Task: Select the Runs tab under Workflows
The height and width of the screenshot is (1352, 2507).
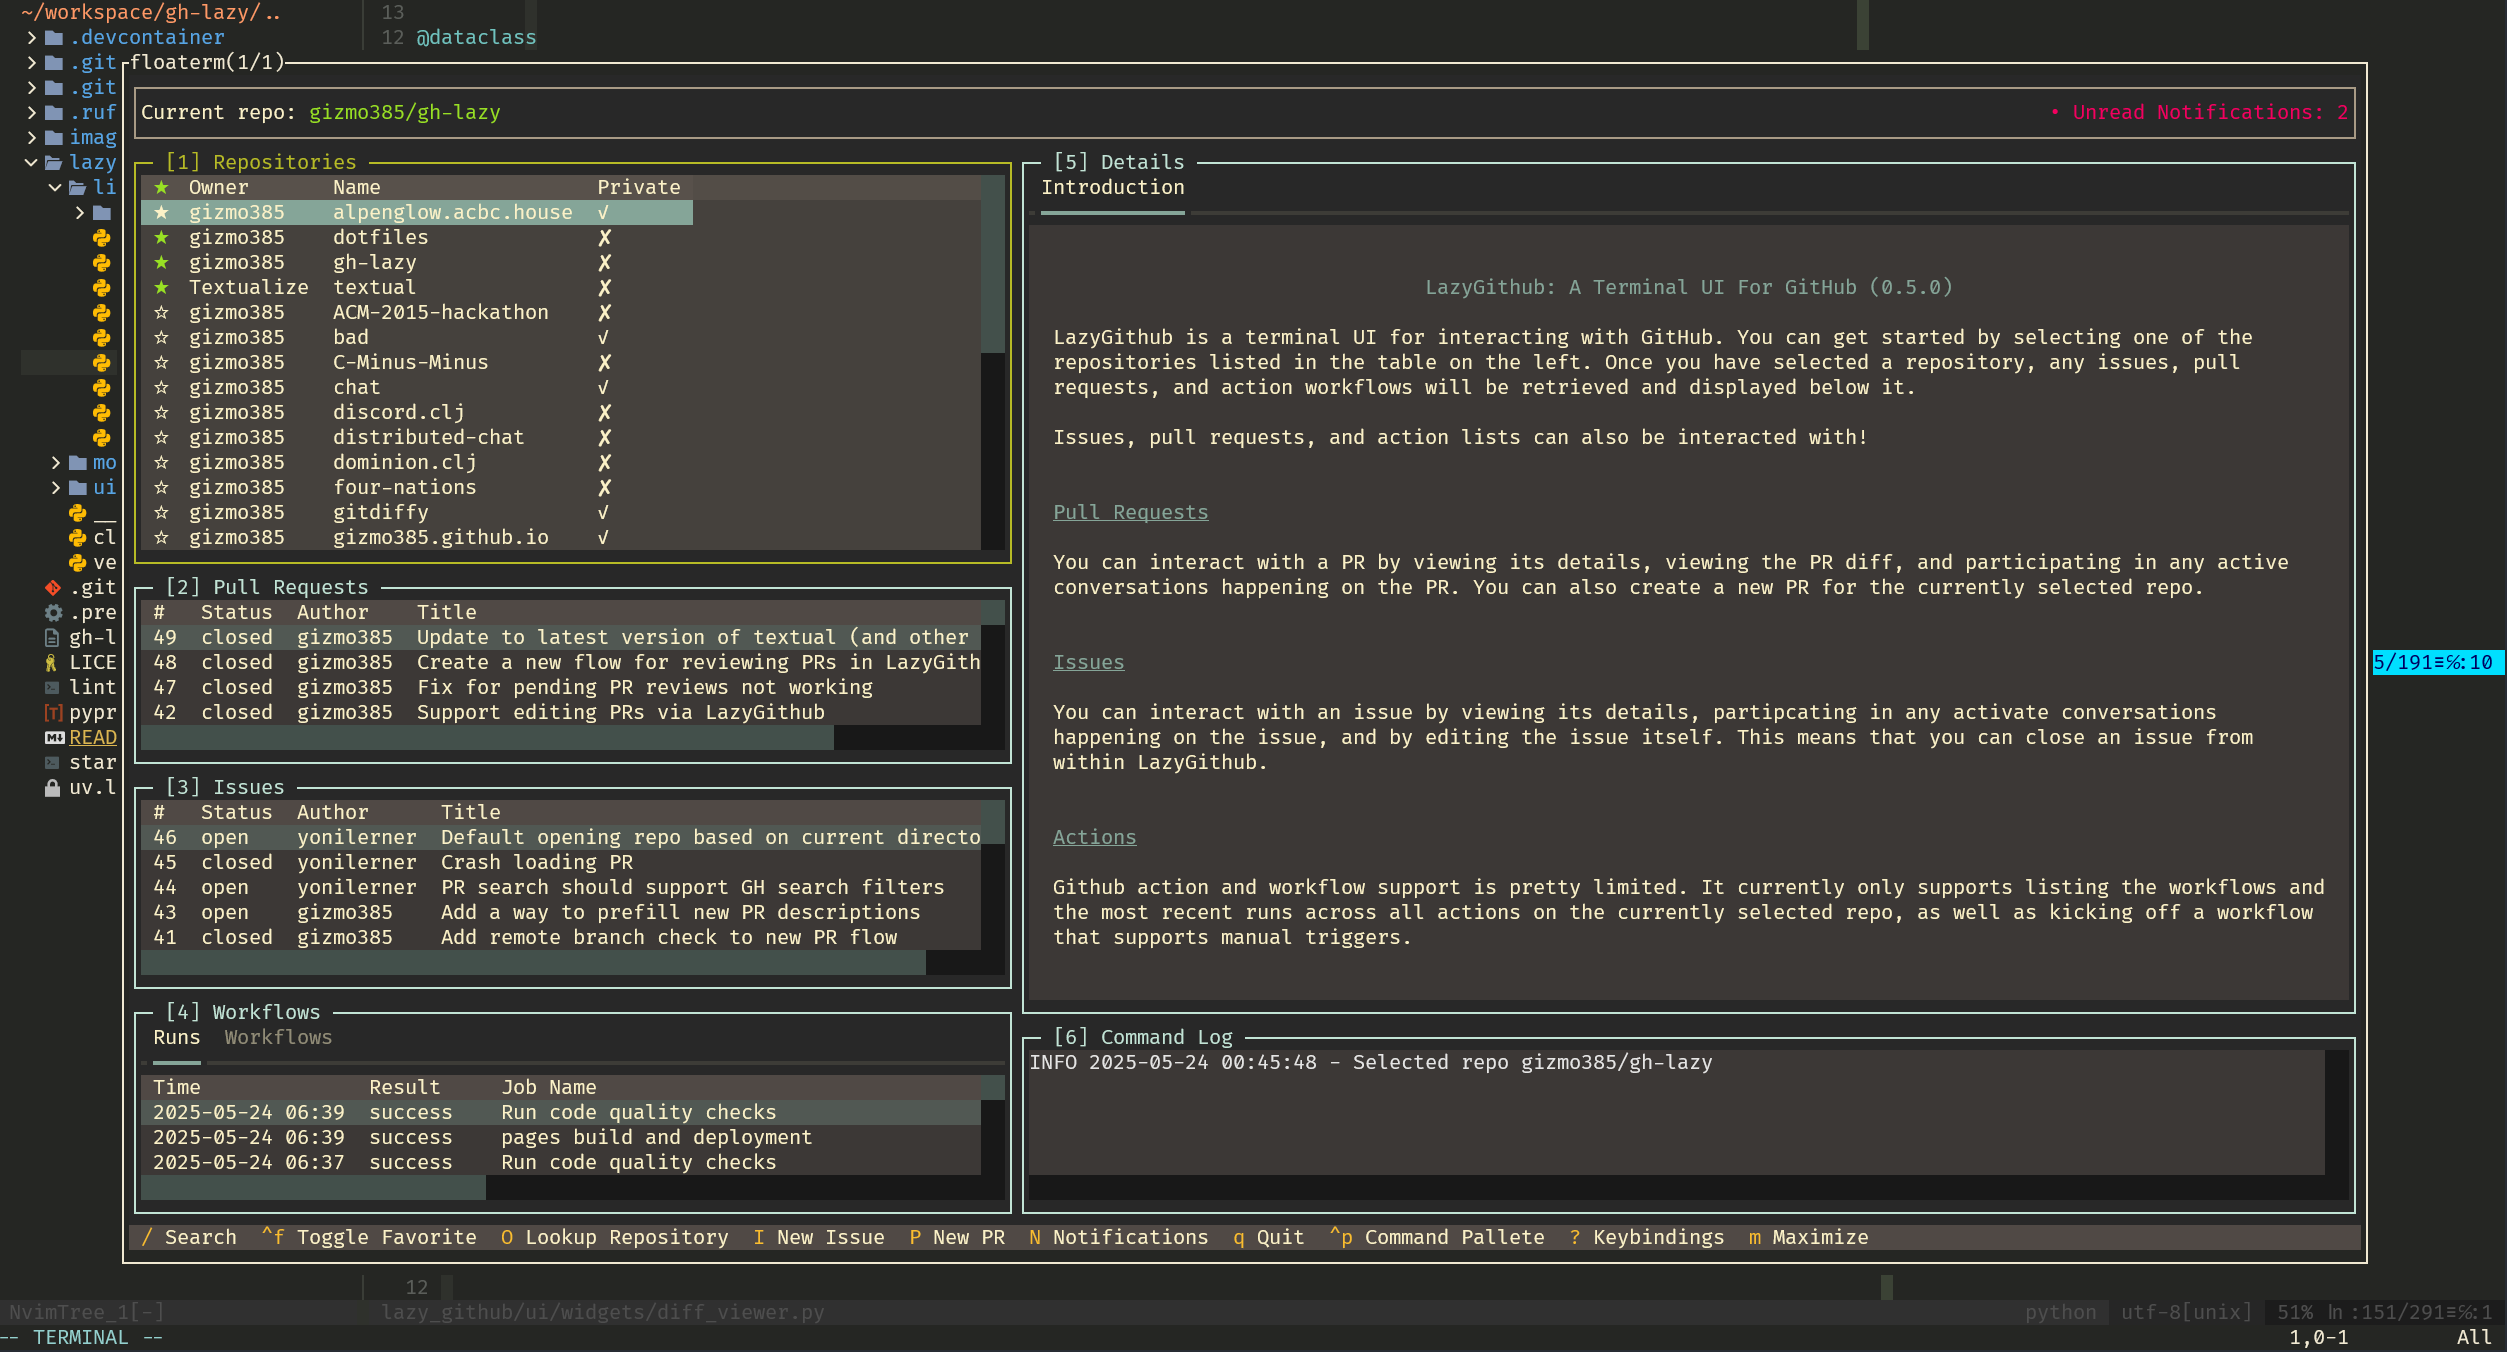Action: (x=177, y=1037)
